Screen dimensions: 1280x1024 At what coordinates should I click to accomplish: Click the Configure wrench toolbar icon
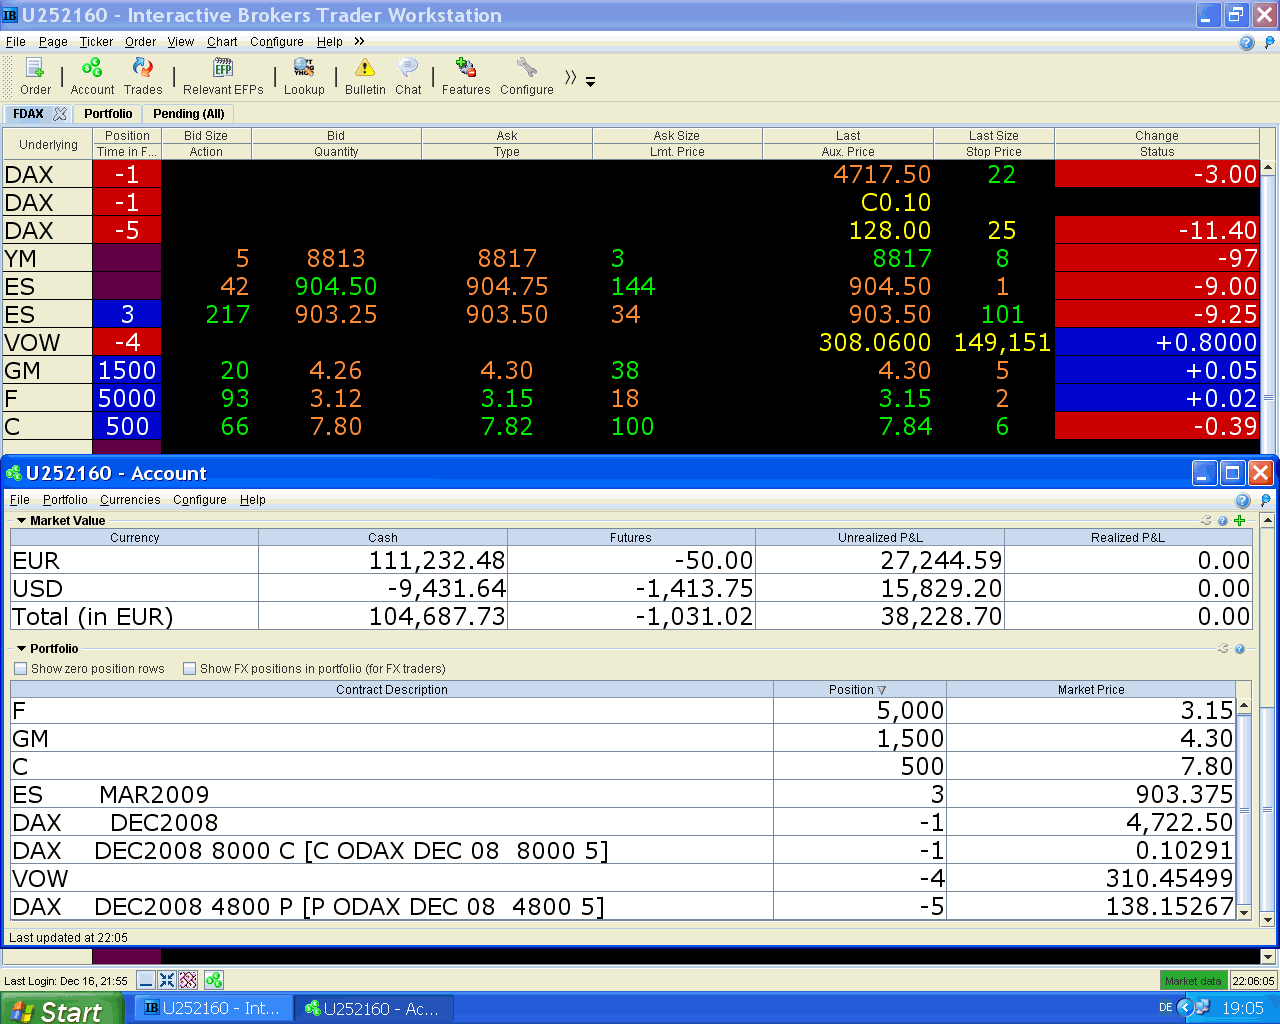[527, 76]
